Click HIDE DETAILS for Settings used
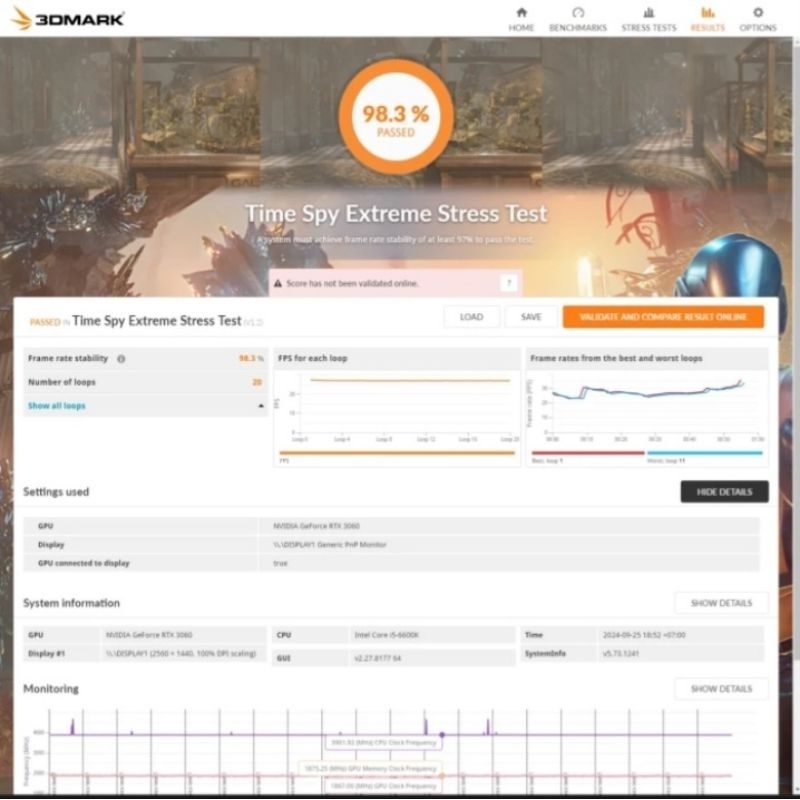Image resolution: width=800 pixels, height=800 pixels. click(724, 491)
